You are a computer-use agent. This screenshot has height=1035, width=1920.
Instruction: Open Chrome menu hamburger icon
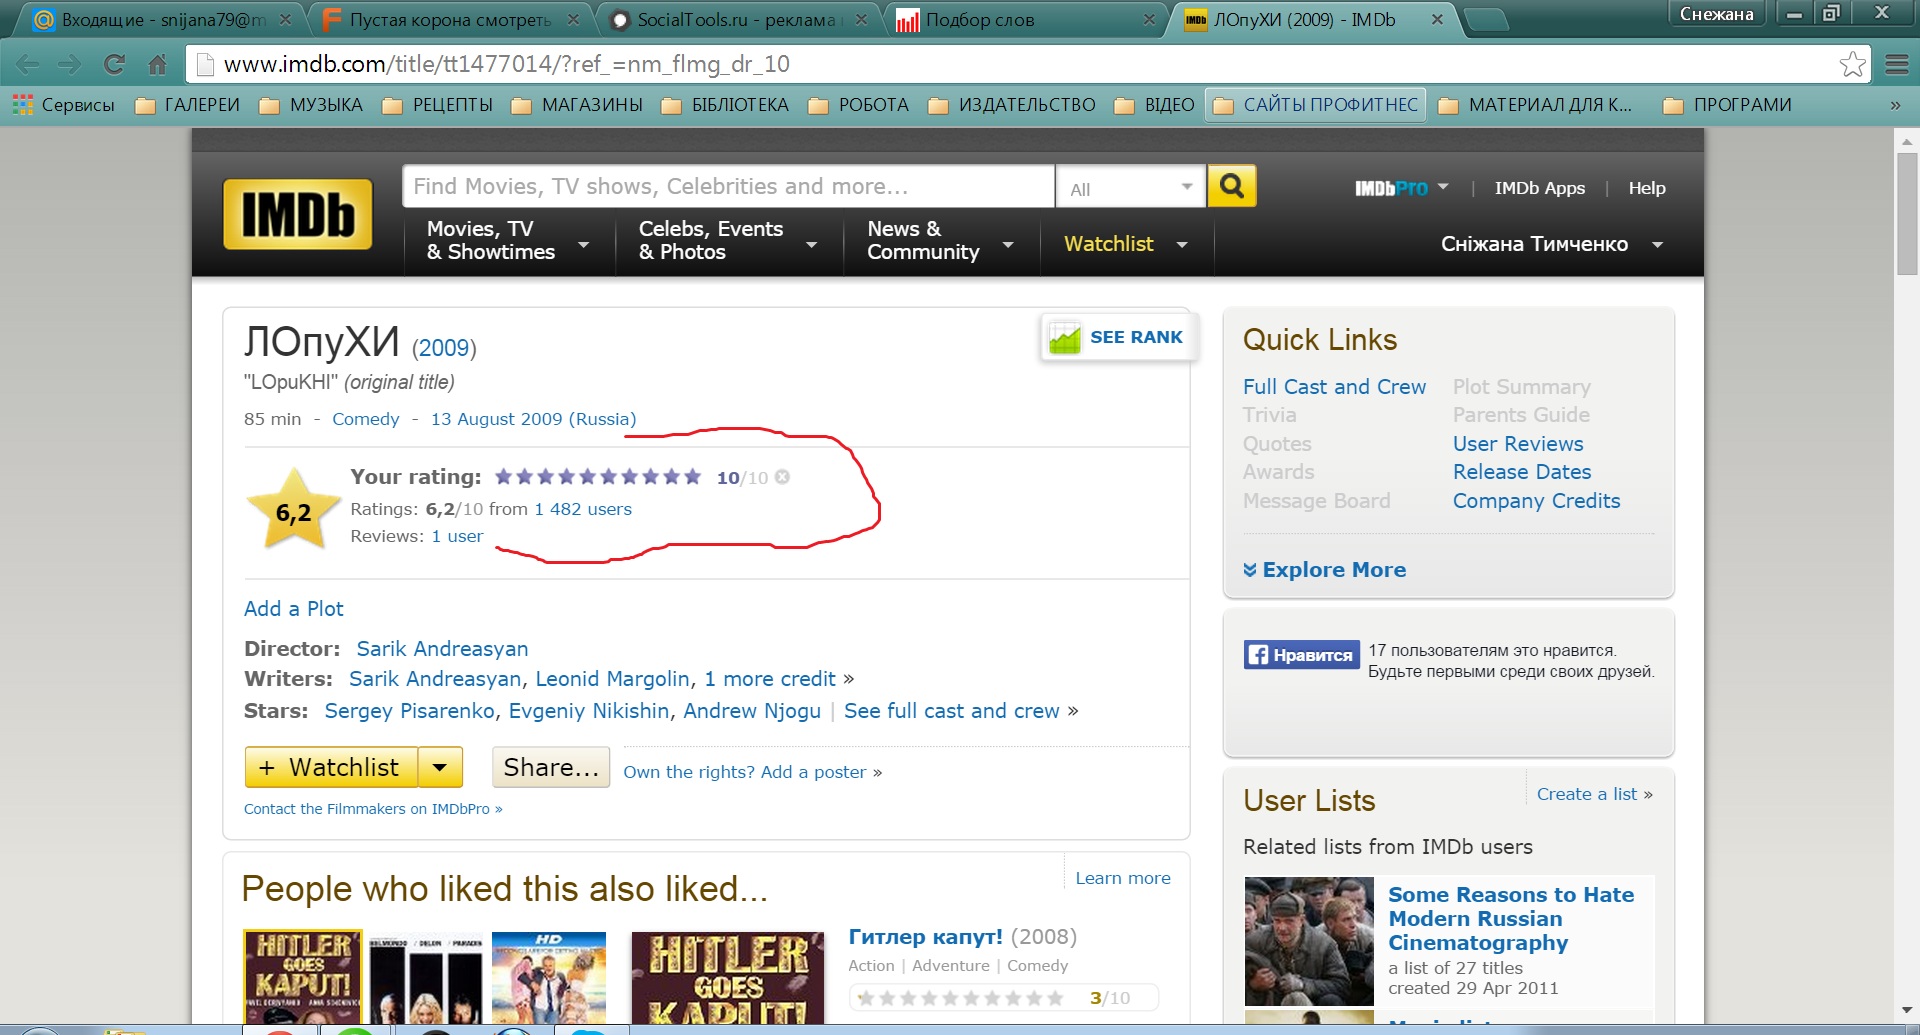pyautogui.click(x=1897, y=65)
